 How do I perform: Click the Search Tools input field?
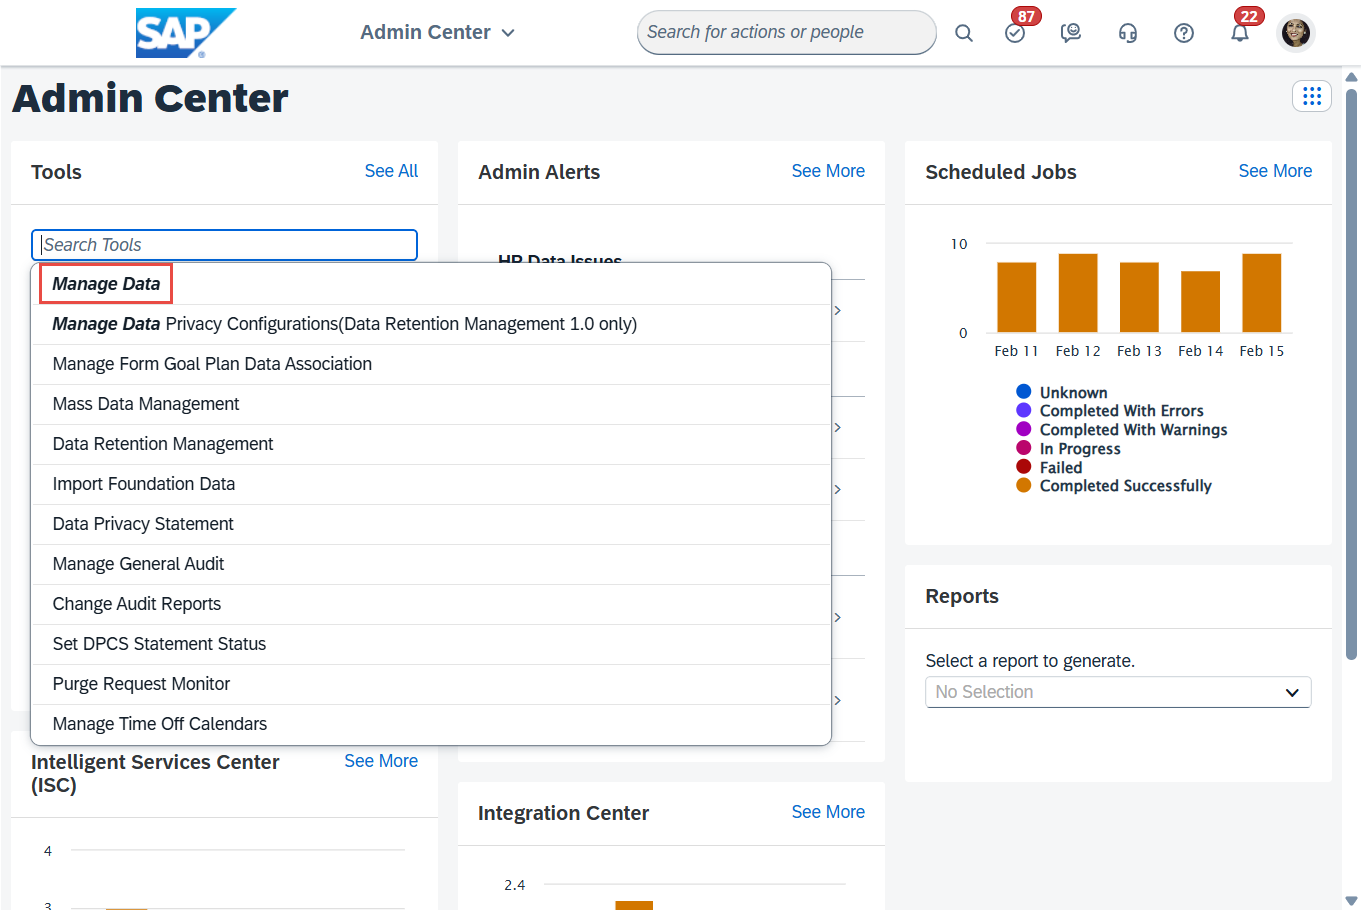(x=224, y=245)
